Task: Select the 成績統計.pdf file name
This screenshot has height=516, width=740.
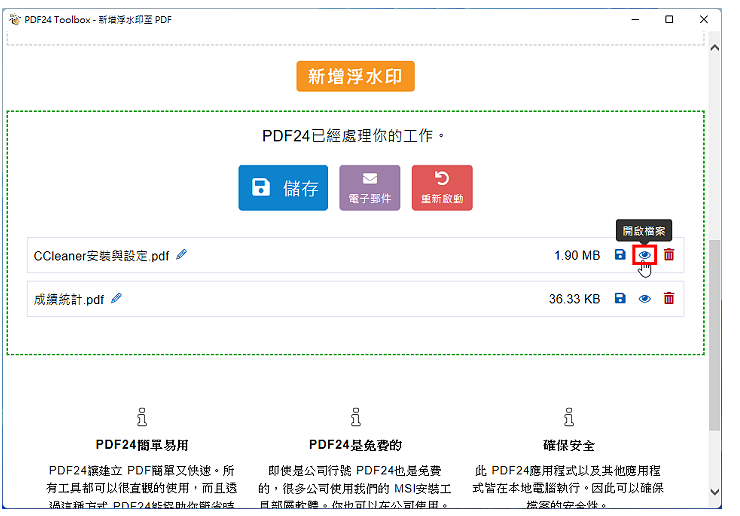Action: (69, 299)
